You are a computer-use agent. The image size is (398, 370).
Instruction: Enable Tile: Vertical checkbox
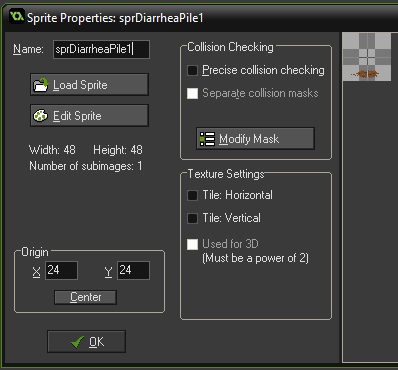(x=192, y=218)
